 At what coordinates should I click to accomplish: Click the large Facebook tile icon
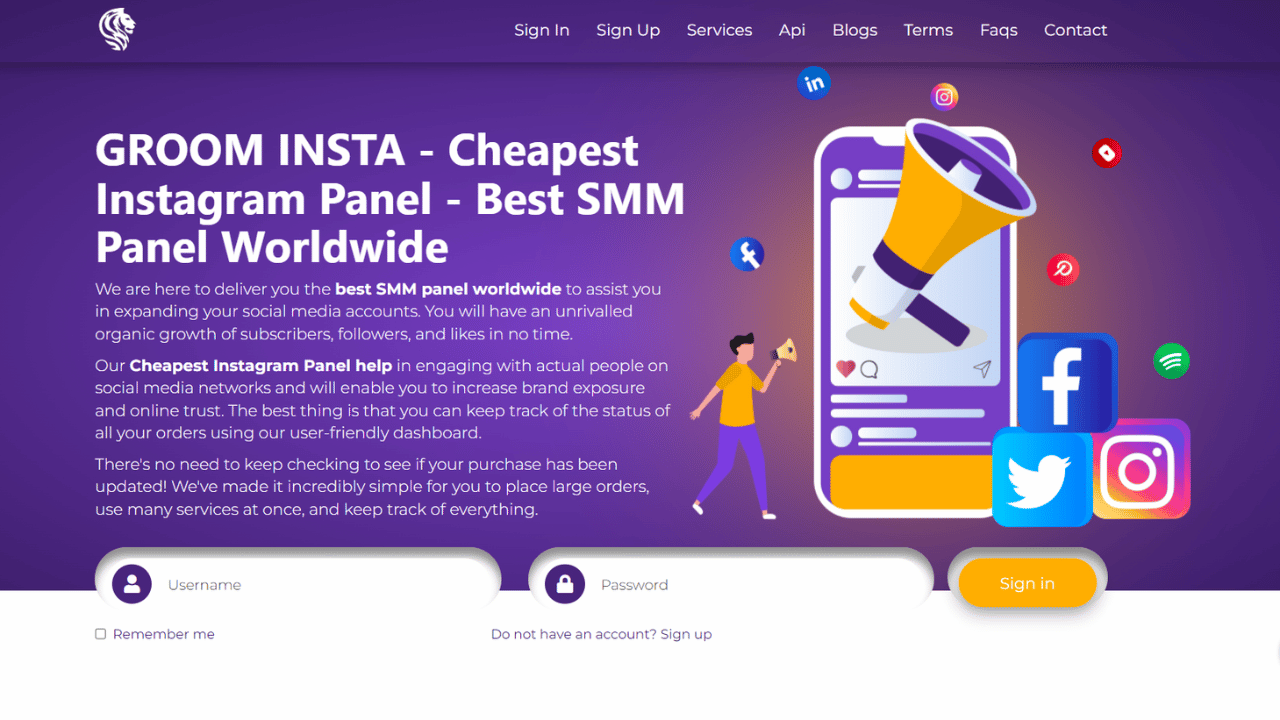point(1067,383)
